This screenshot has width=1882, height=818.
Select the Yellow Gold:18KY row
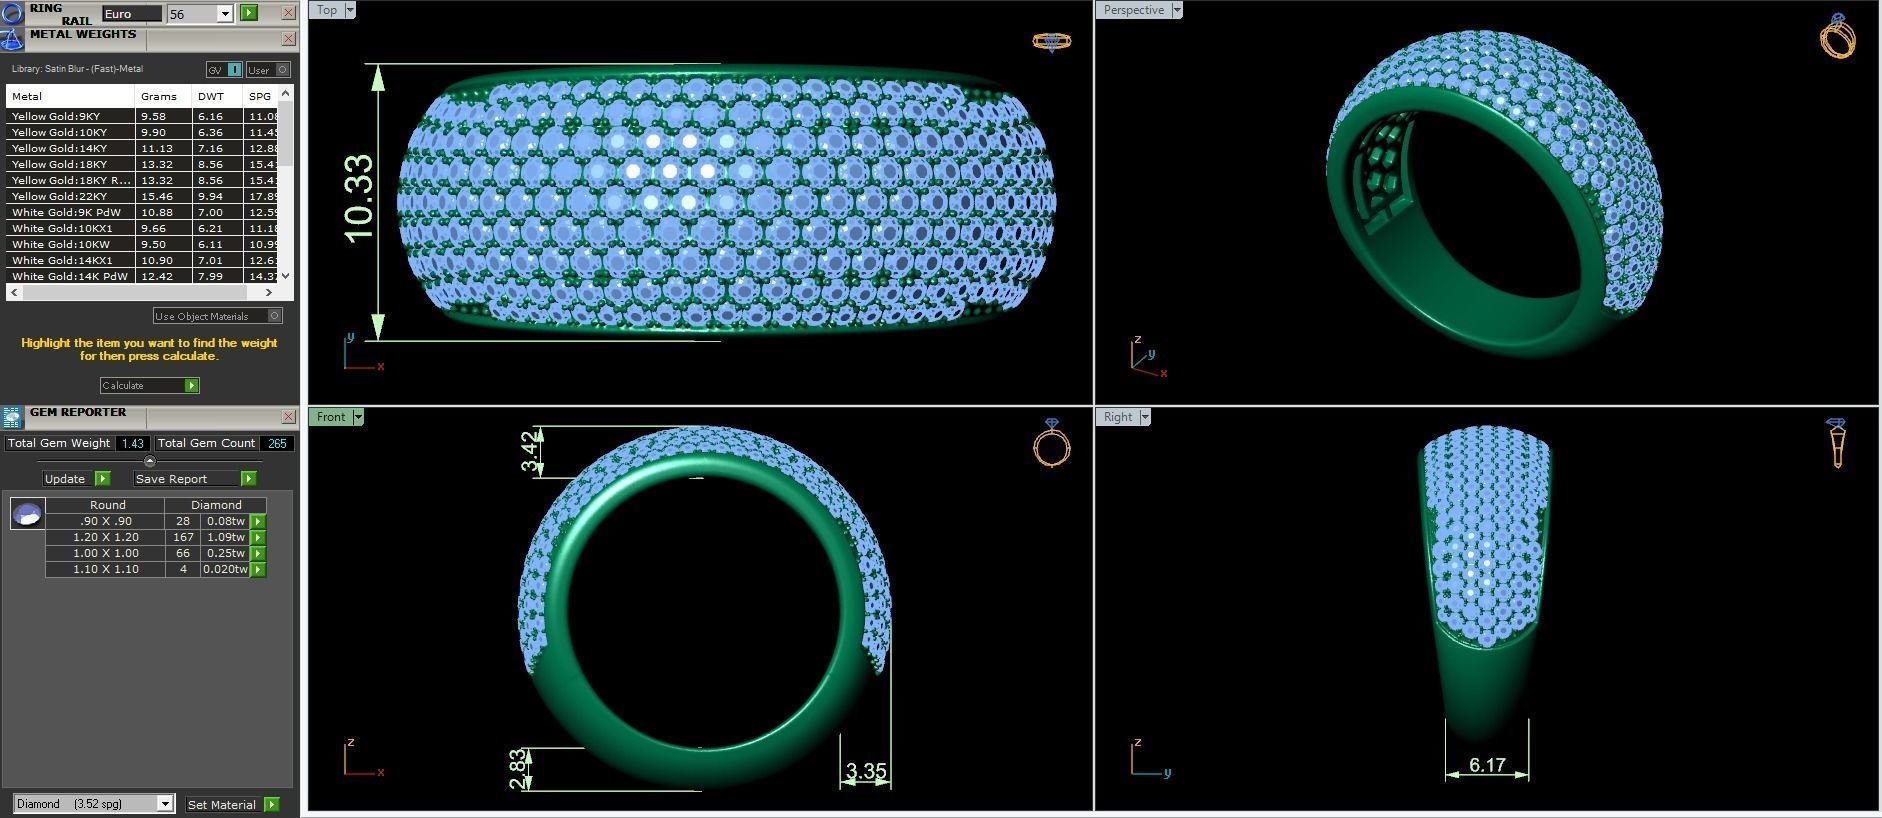pyautogui.click(x=143, y=164)
